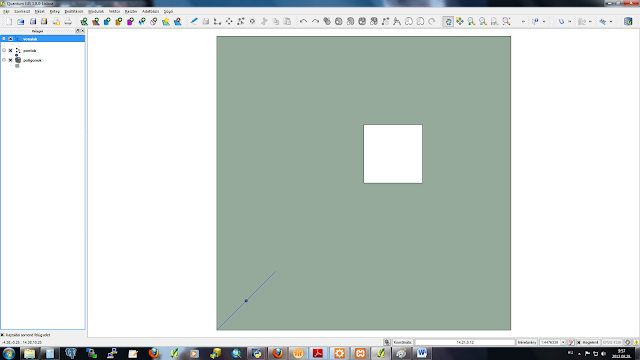Click the pontok blue point symbol

(x=16, y=55)
